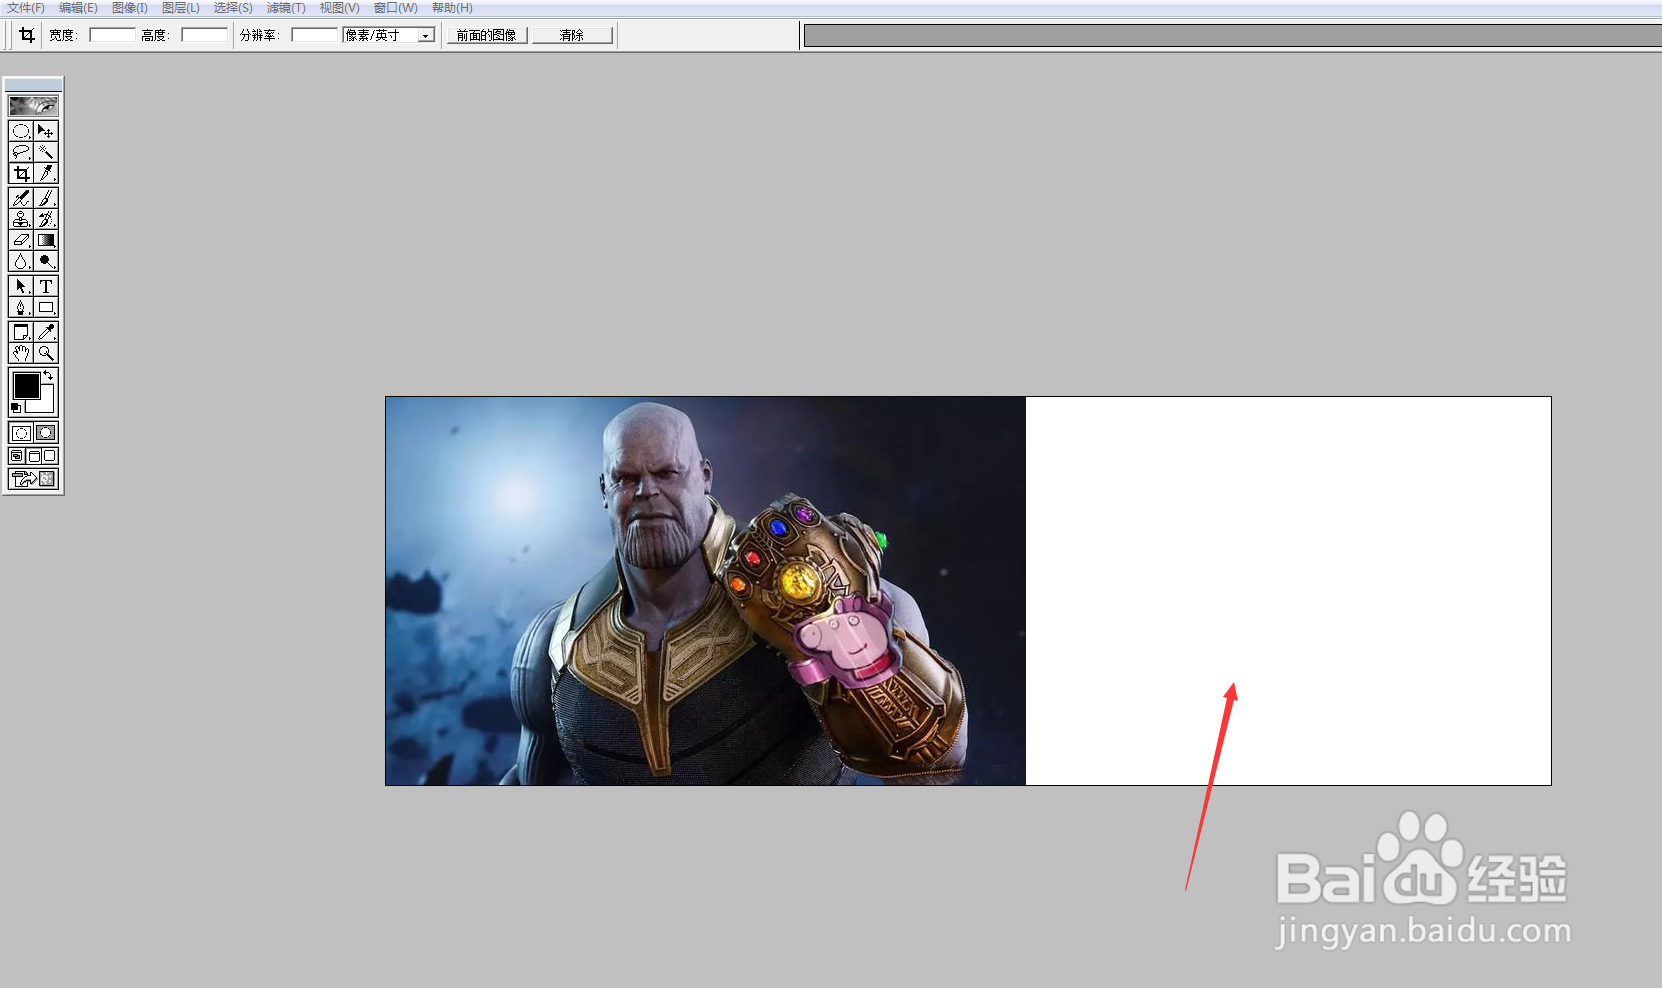Click the Thanos image on canvas
Viewport: 1662px width, 988px height.
click(x=705, y=591)
